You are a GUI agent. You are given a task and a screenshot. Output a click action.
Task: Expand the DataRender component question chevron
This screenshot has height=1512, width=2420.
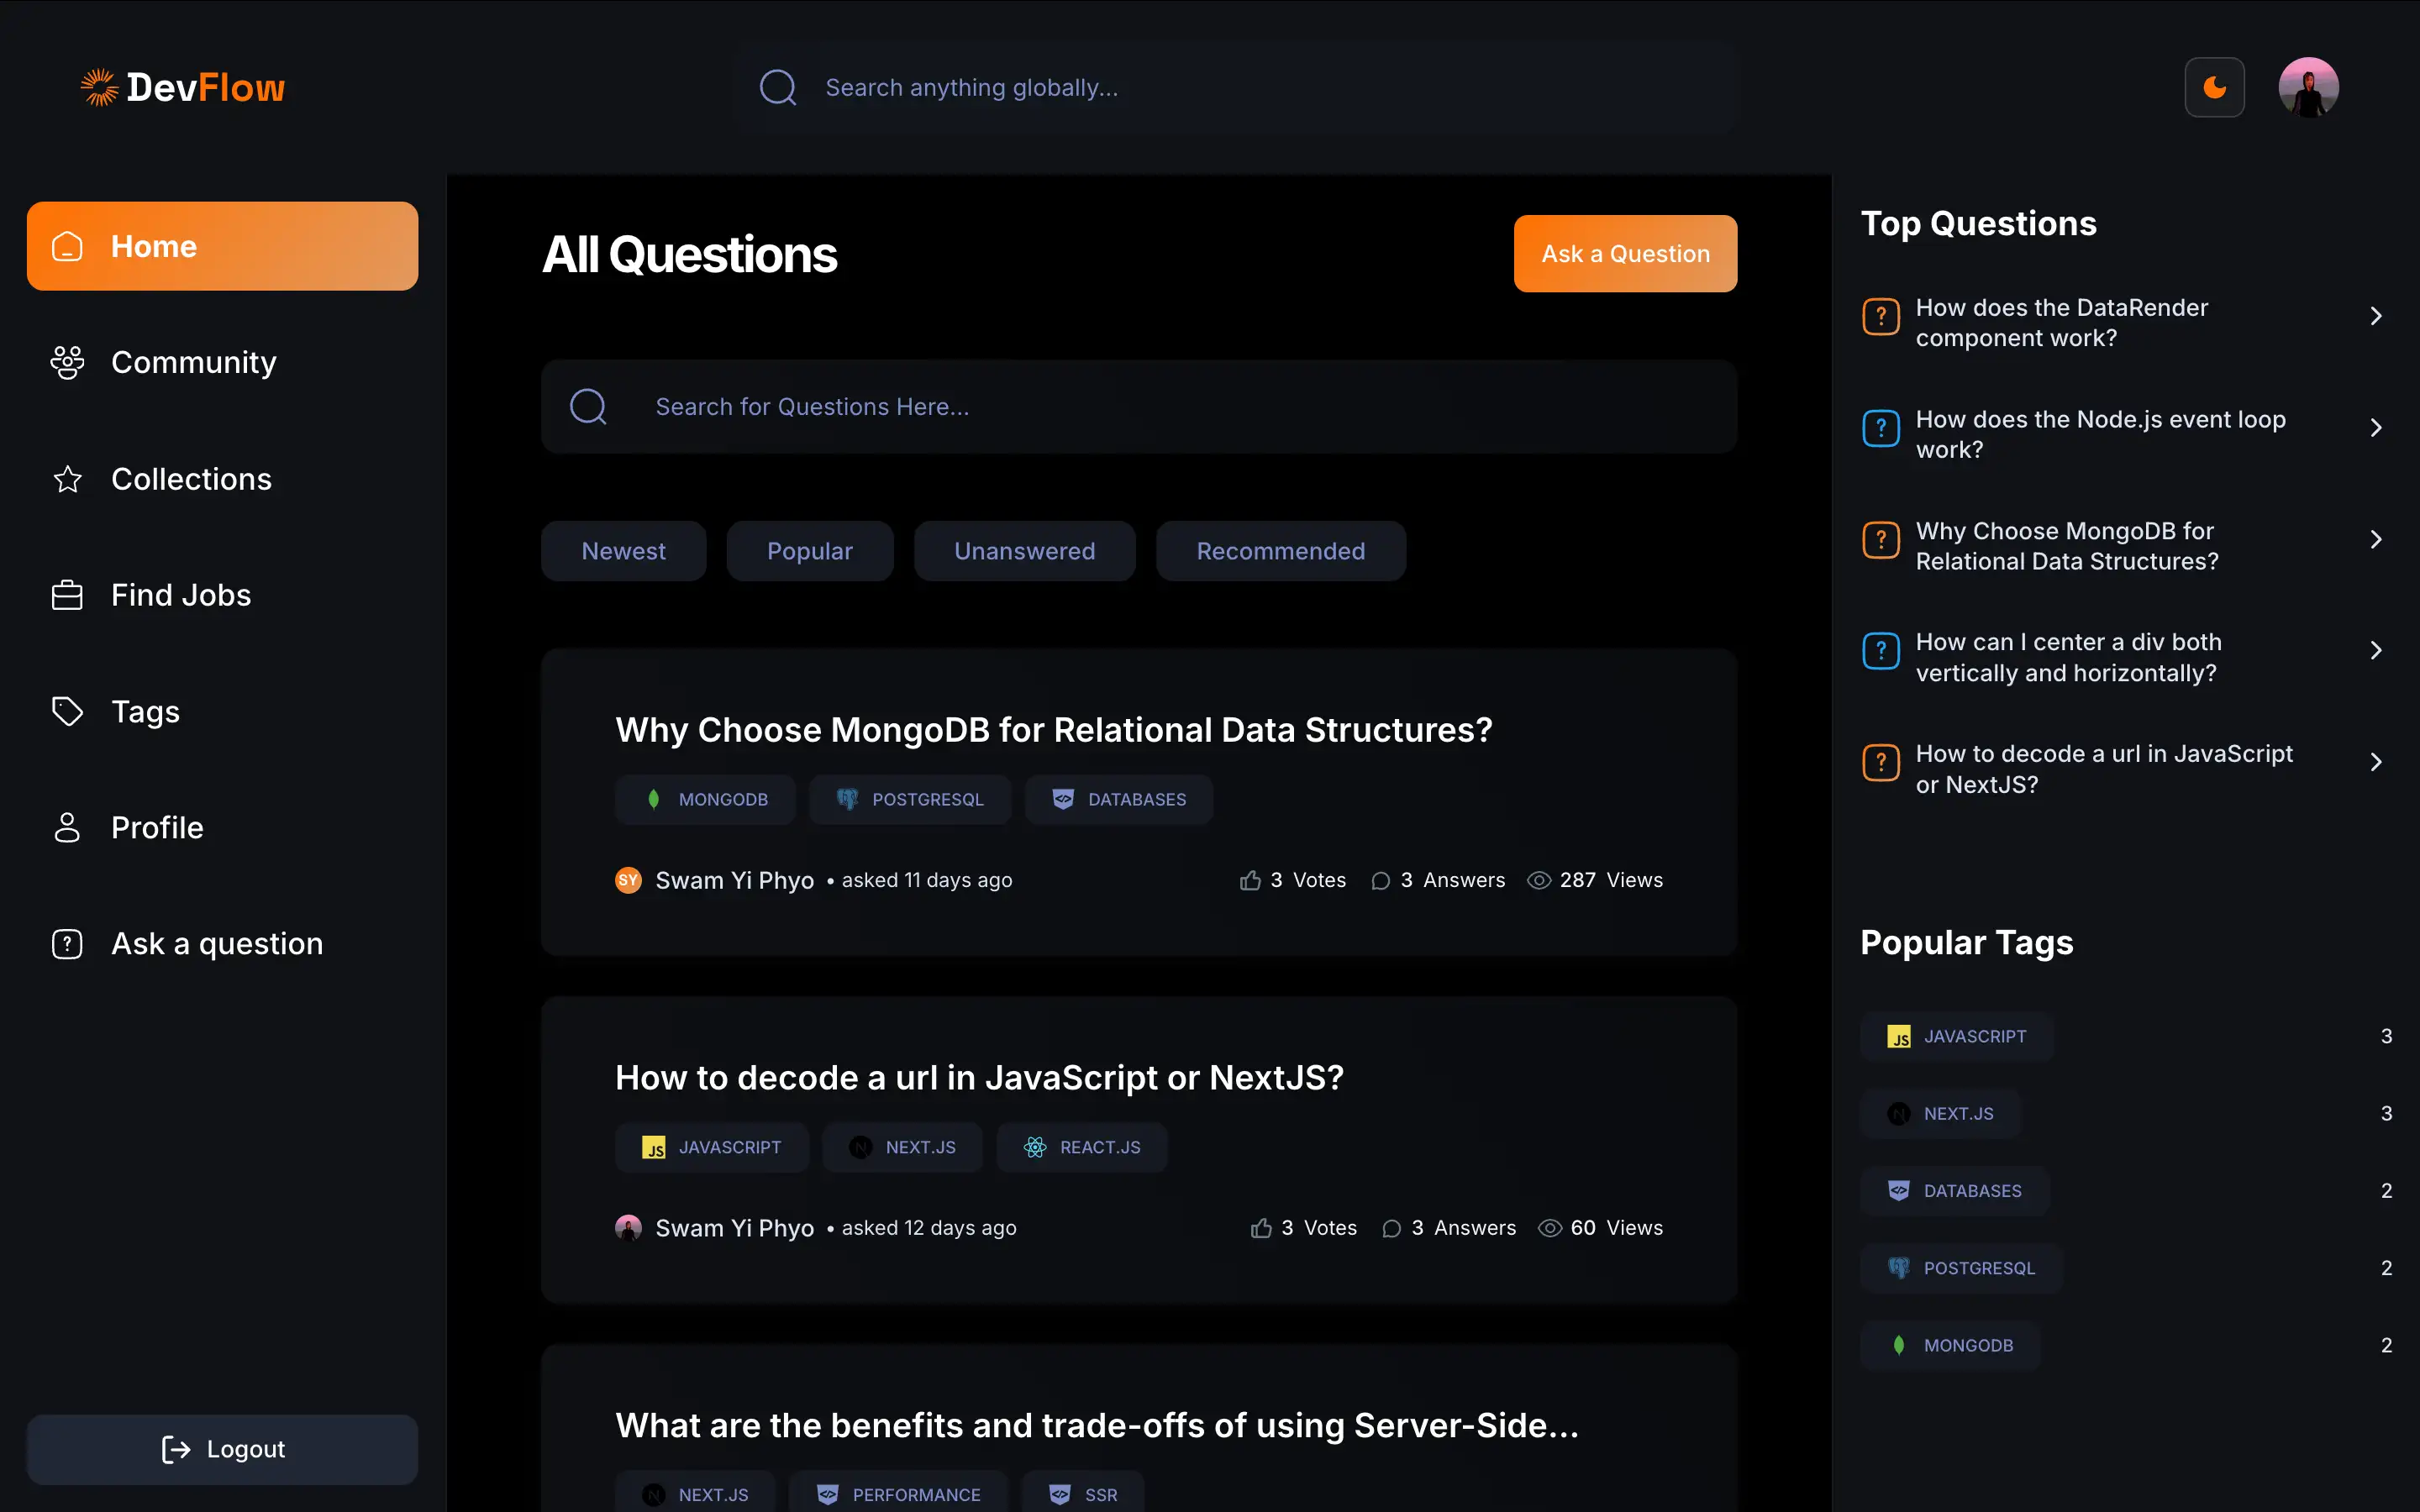tap(2376, 315)
